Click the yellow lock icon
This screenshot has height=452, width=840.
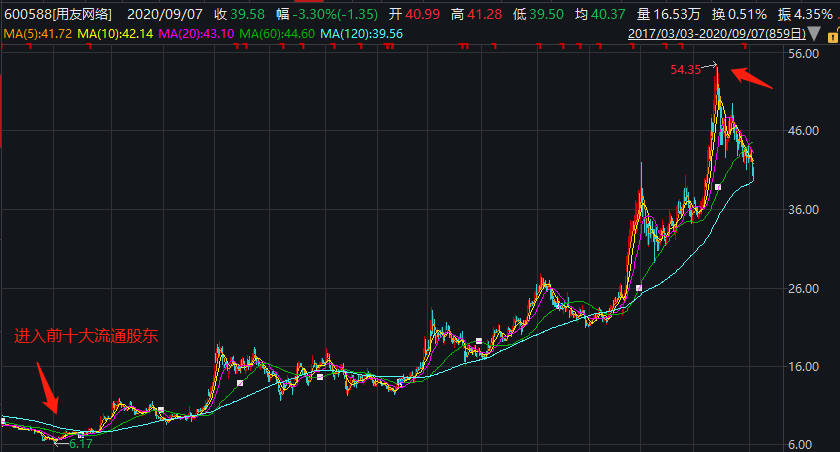point(834,36)
